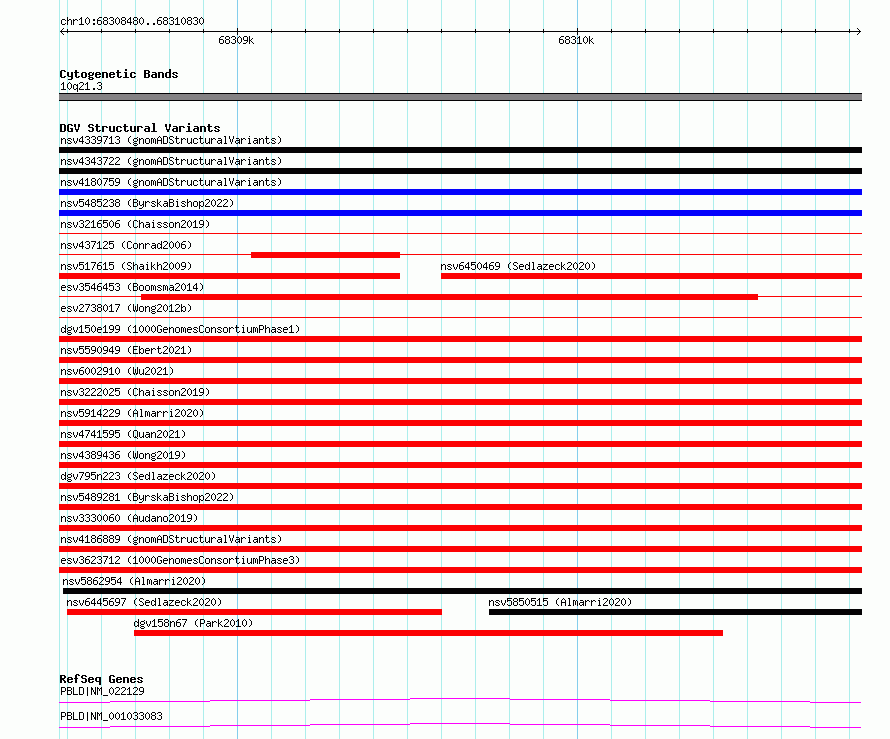This screenshot has width=890, height=739.
Task: Open variant nsv5850515 (Almarri2020)
Action: (560, 602)
